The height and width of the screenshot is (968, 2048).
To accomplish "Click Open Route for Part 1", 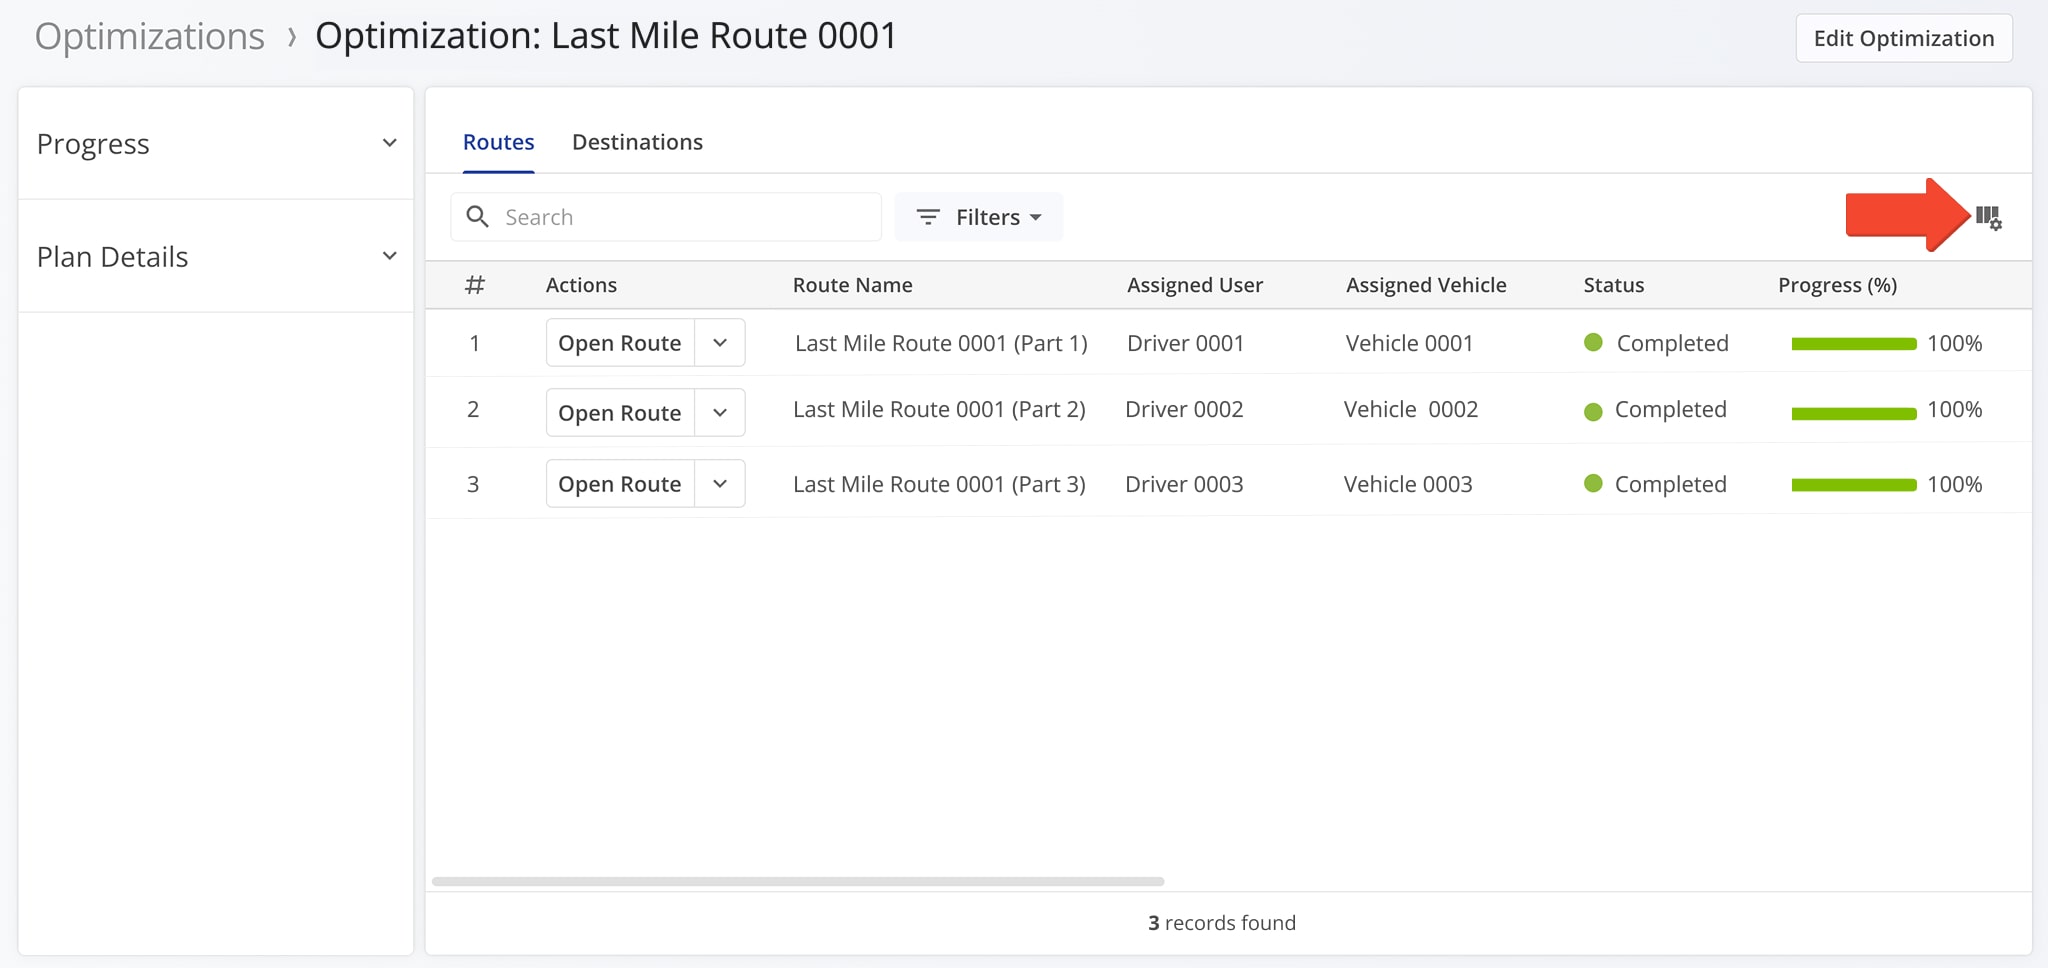I will click(619, 343).
